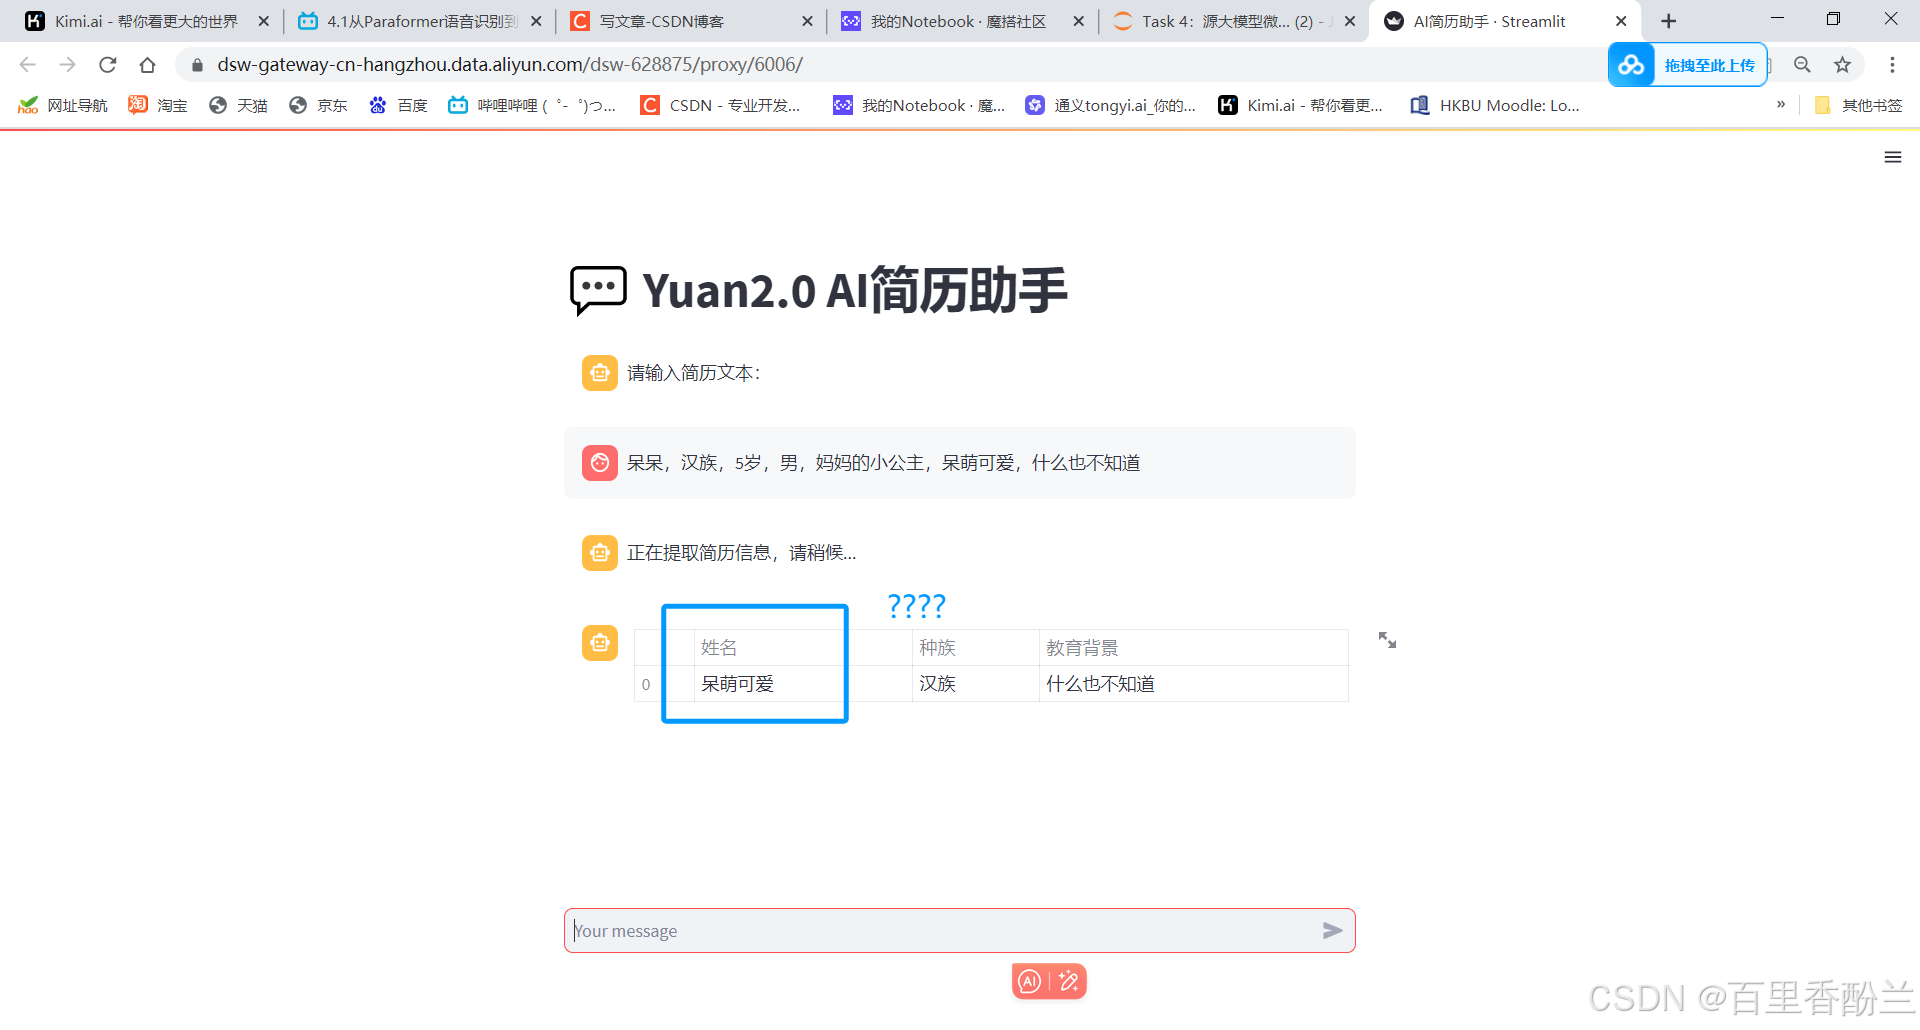
Task: Restore down the browser window
Action: pos(1833,19)
